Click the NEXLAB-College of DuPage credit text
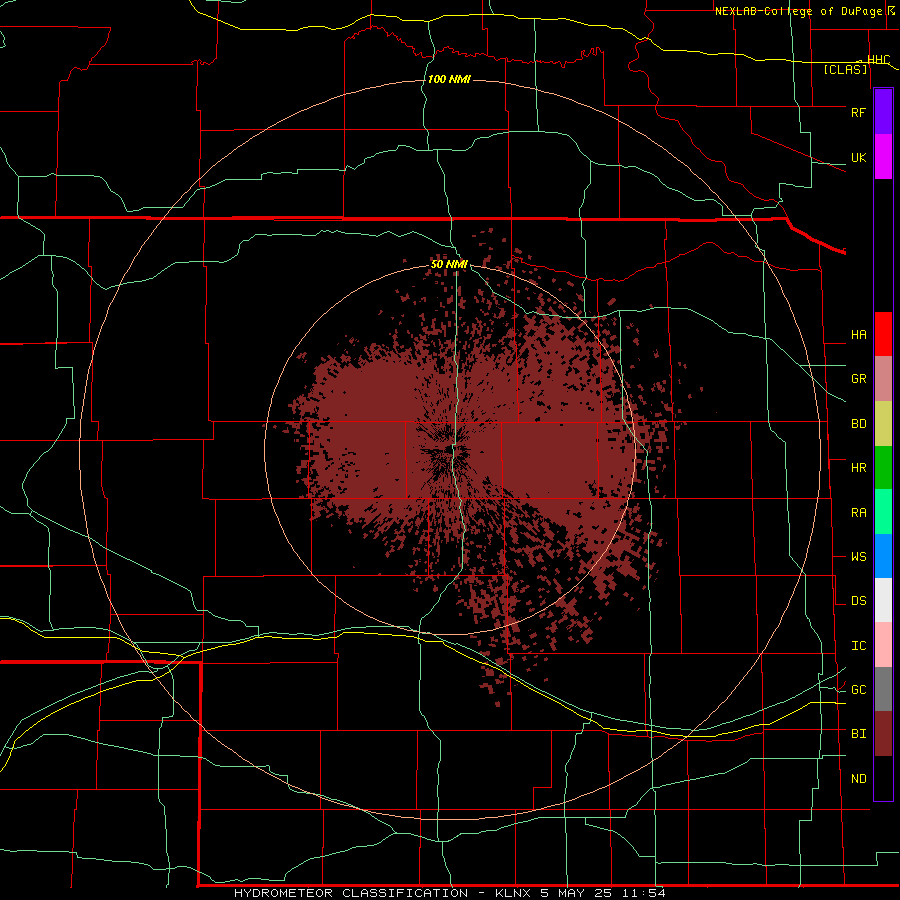Viewport: 900px width, 900px height. (800, 11)
